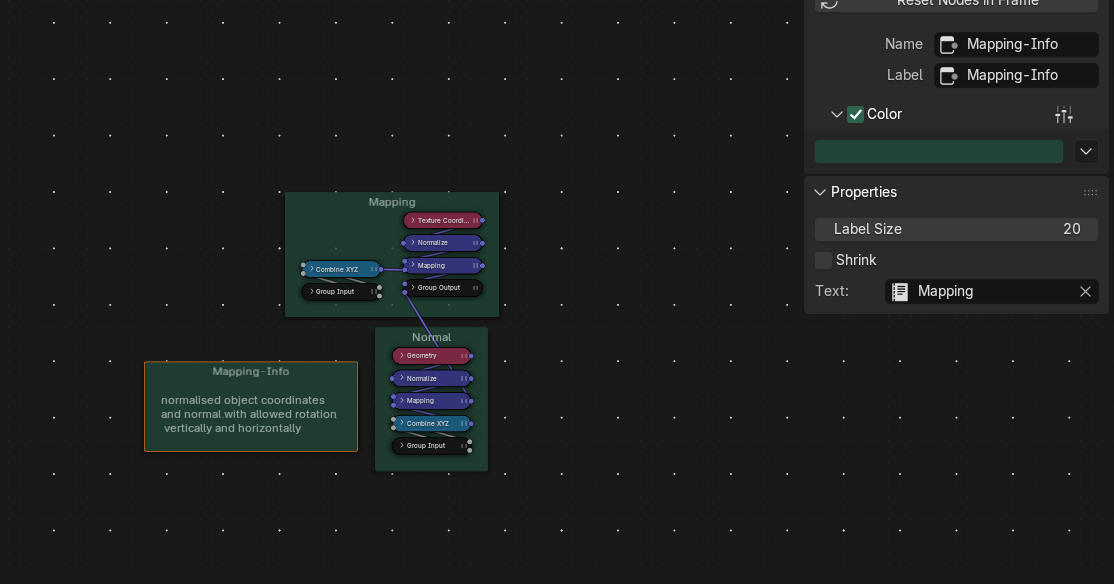The height and width of the screenshot is (584, 1114).
Task: Expand Group Input node in Normal frame
Action: point(402,445)
